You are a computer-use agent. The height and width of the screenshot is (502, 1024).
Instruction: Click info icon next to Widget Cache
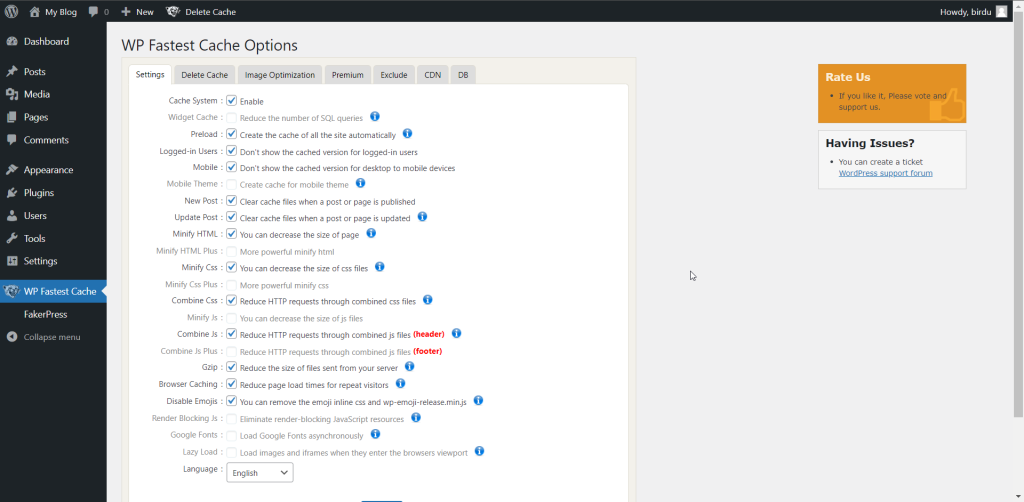coord(375,117)
